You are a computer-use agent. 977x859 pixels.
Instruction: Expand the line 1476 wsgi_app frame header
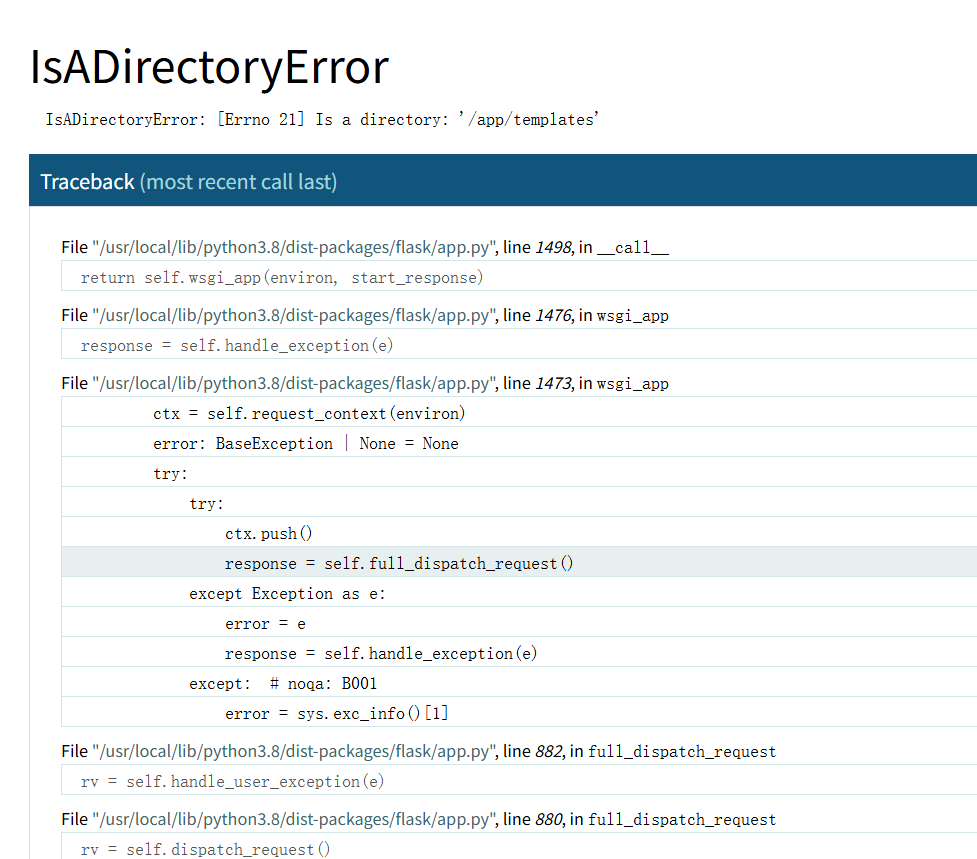click(x=365, y=315)
